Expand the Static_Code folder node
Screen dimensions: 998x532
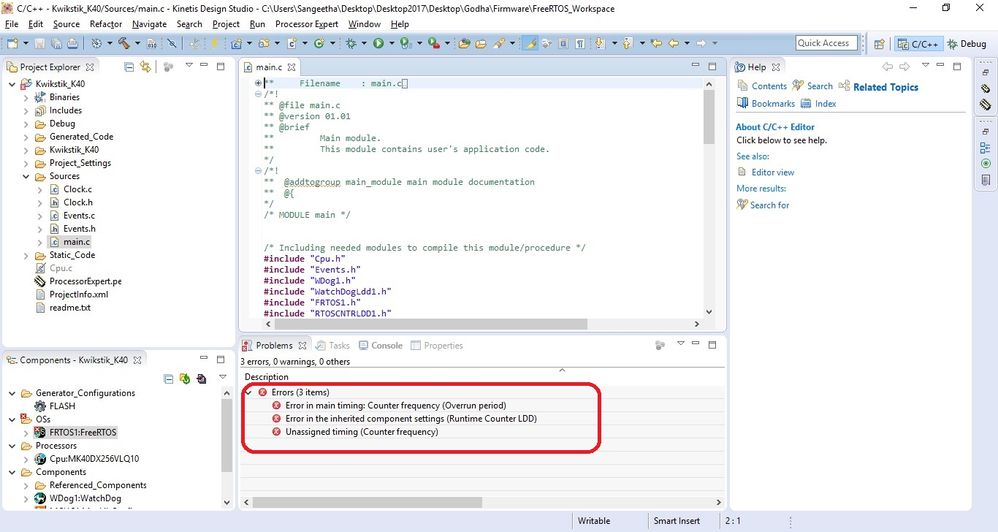point(26,255)
